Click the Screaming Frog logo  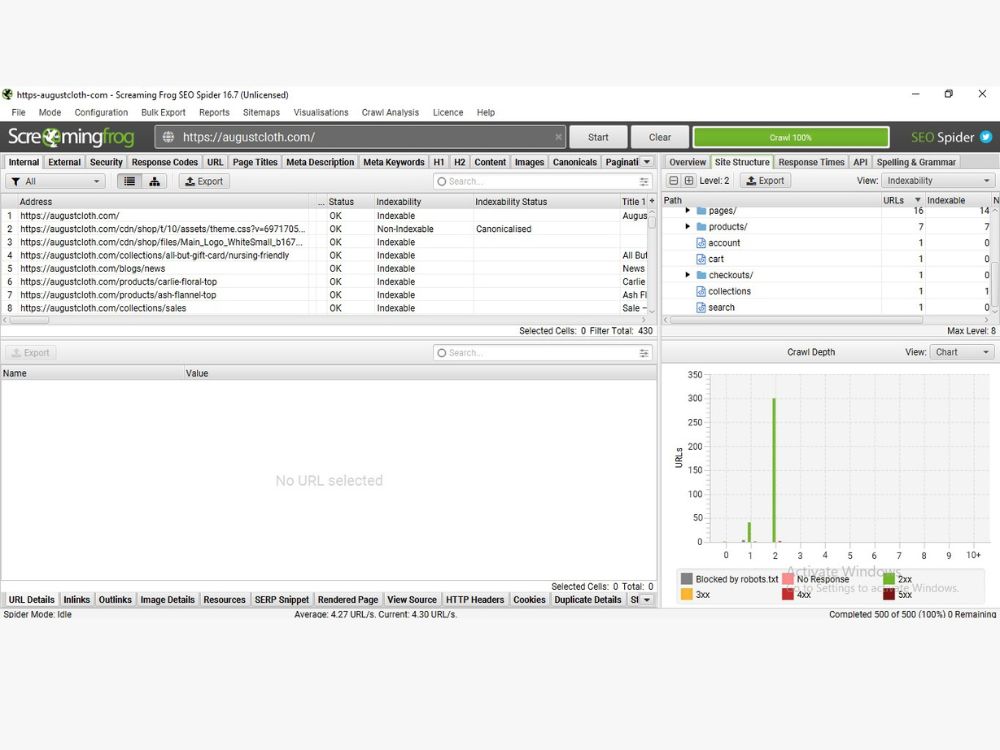tap(71, 137)
